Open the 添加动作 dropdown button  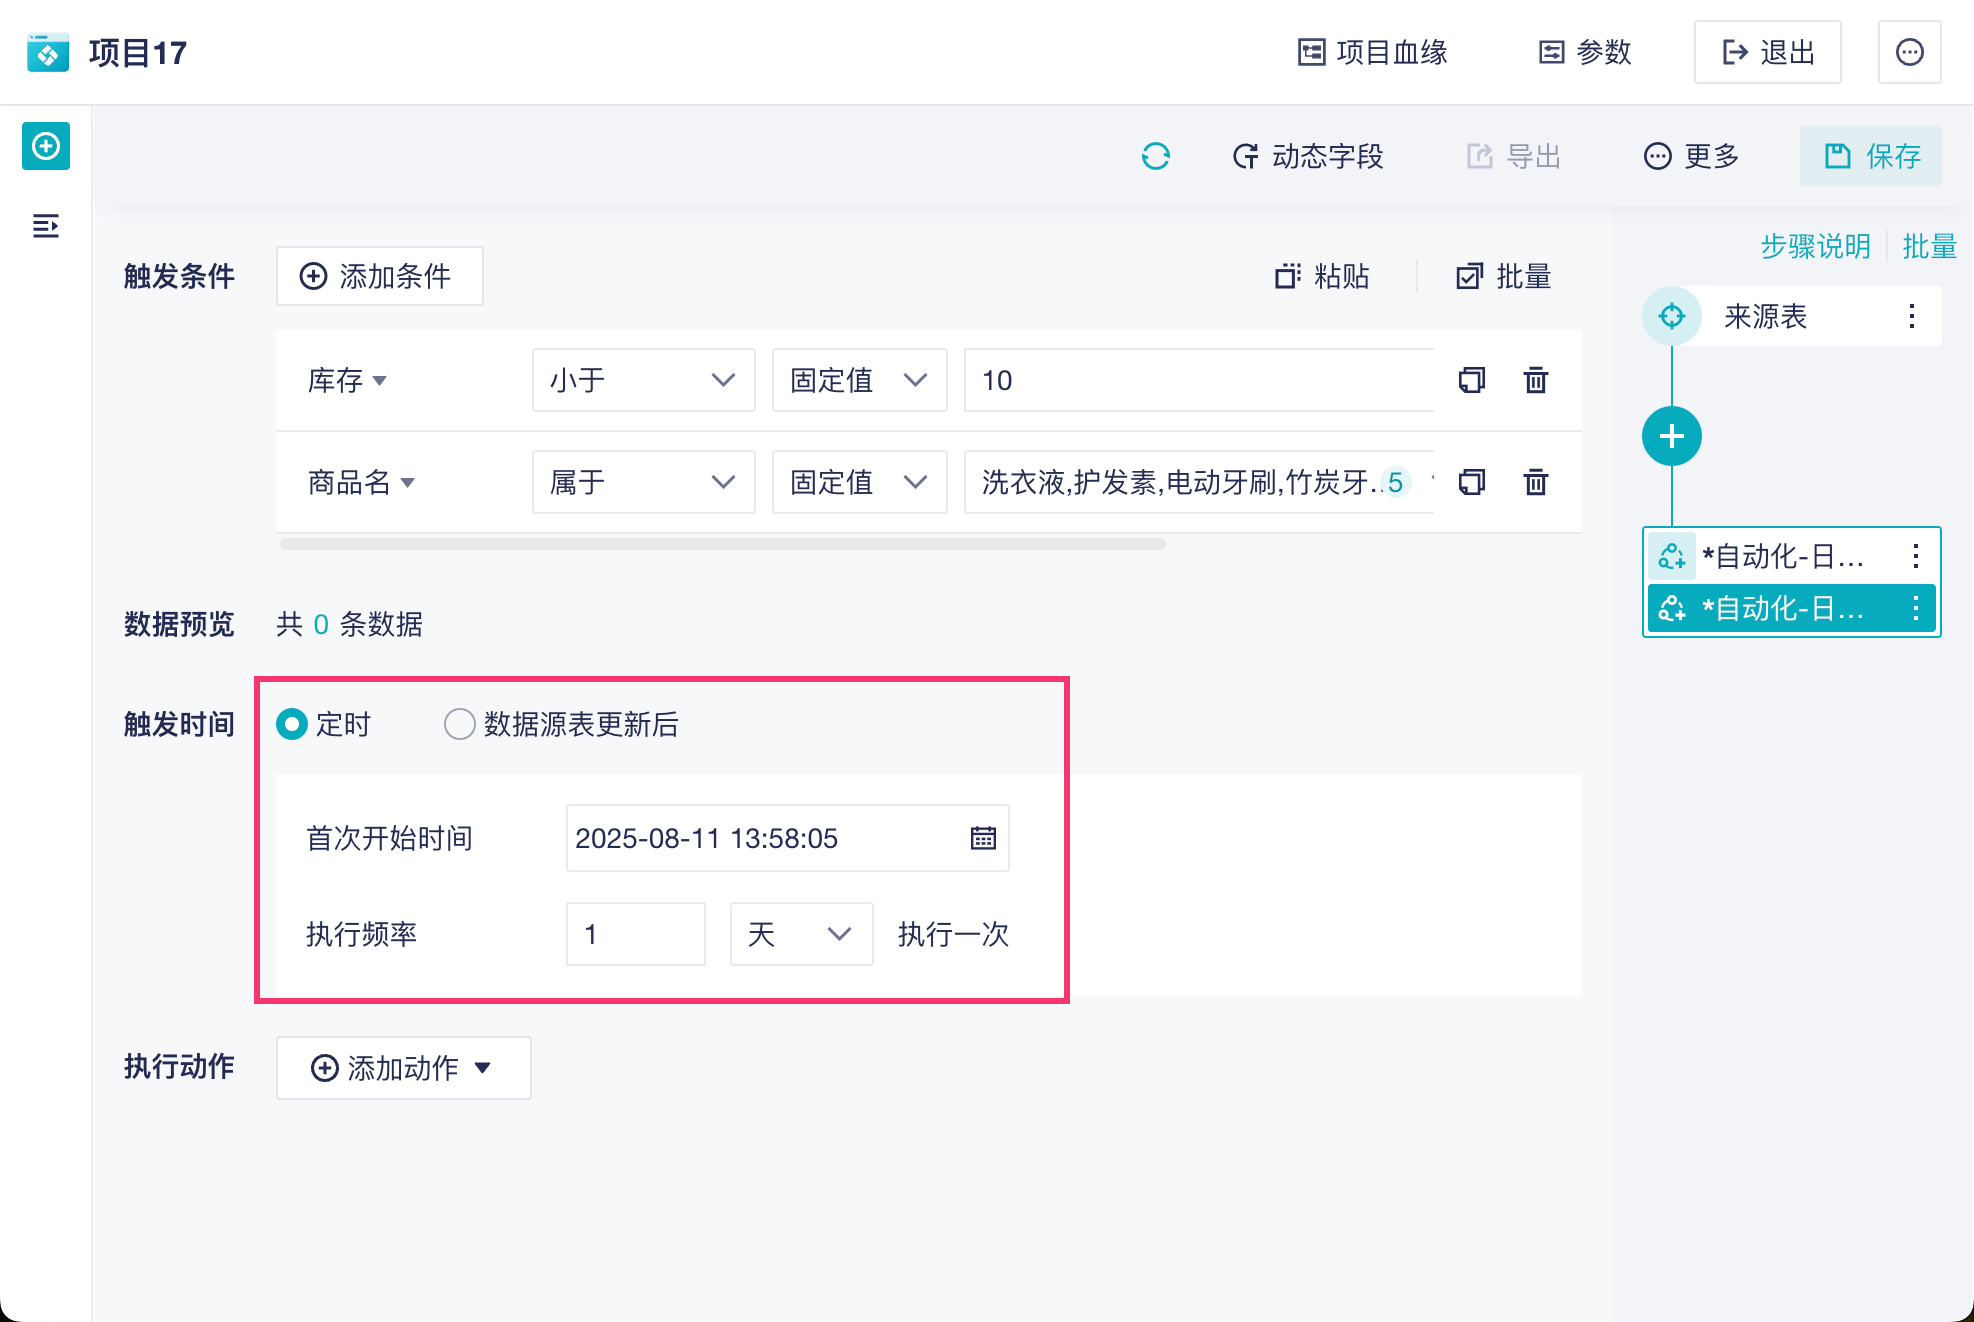403,1068
